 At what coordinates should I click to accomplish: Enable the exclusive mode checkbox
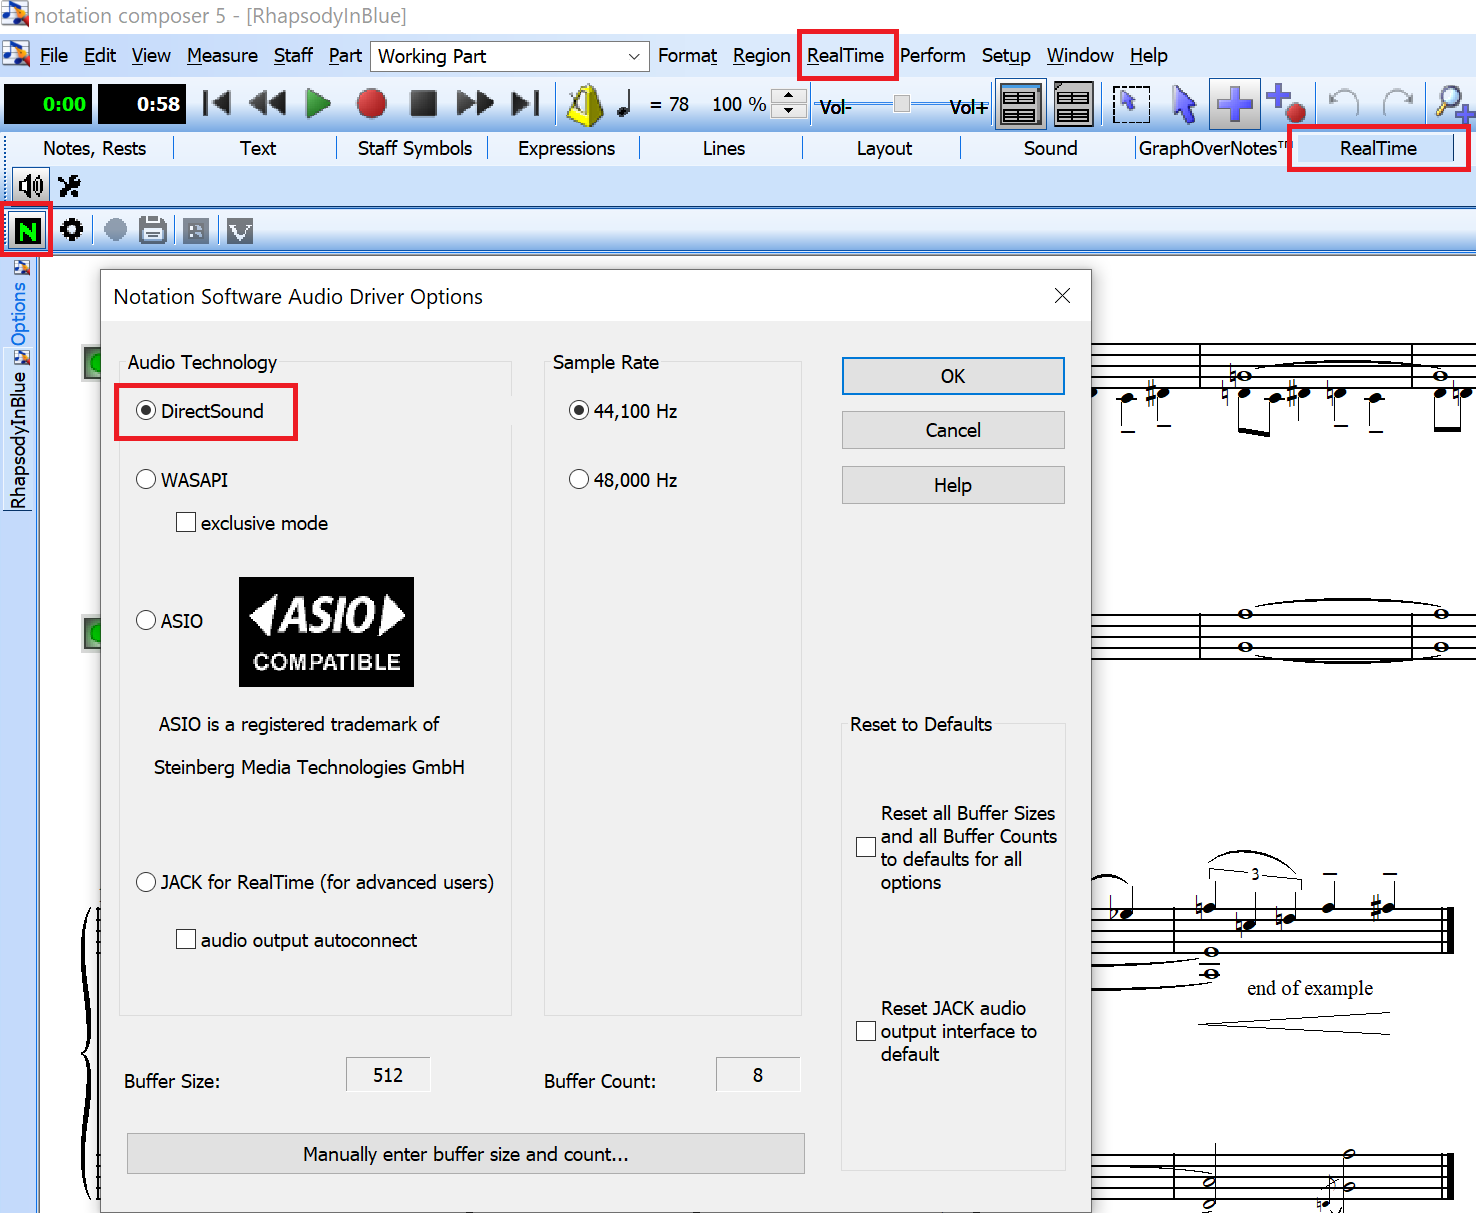point(186,522)
